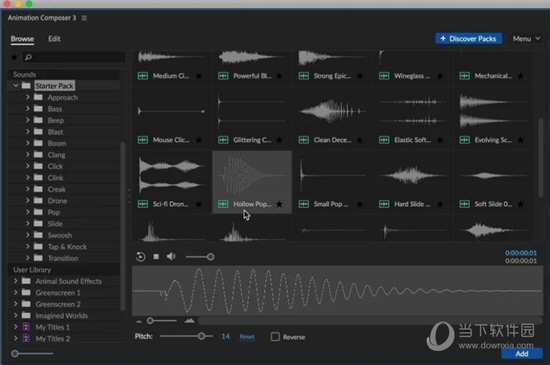This screenshot has width=550, height=365.
Task: Click the Glittering C... audio icon
Action: point(223,140)
